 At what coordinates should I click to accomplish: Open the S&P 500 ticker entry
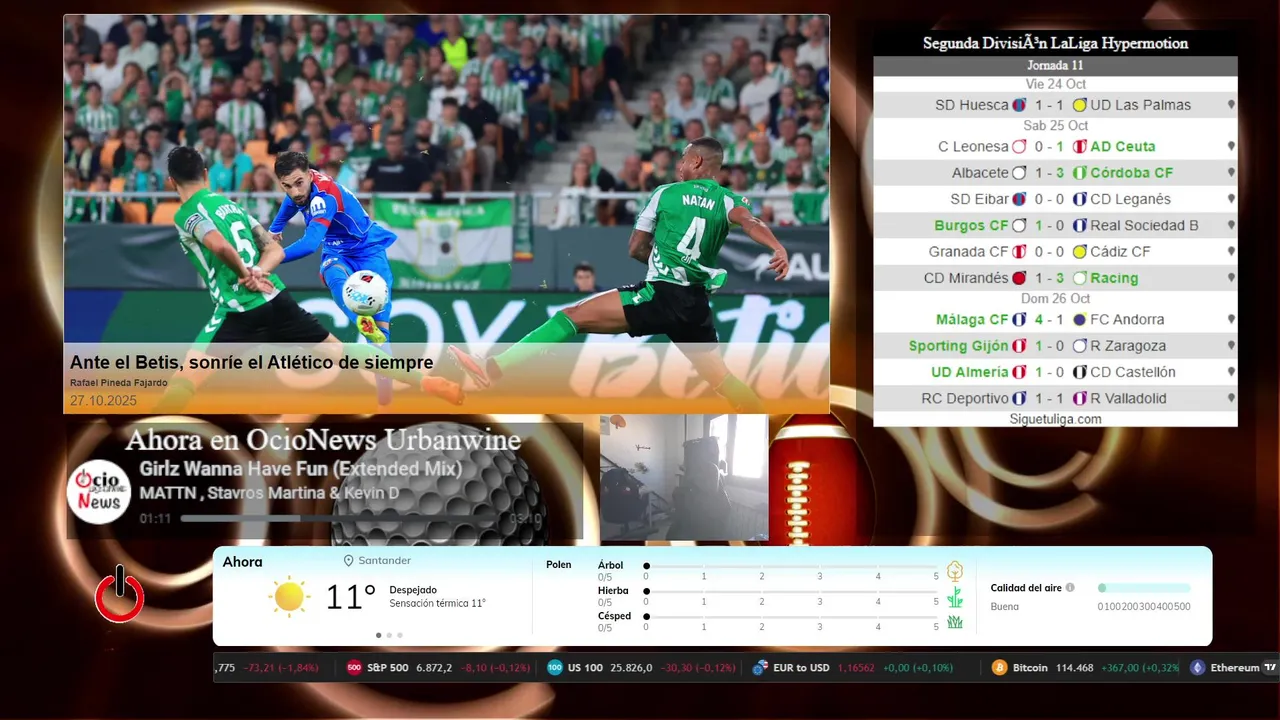click(x=438, y=668)
